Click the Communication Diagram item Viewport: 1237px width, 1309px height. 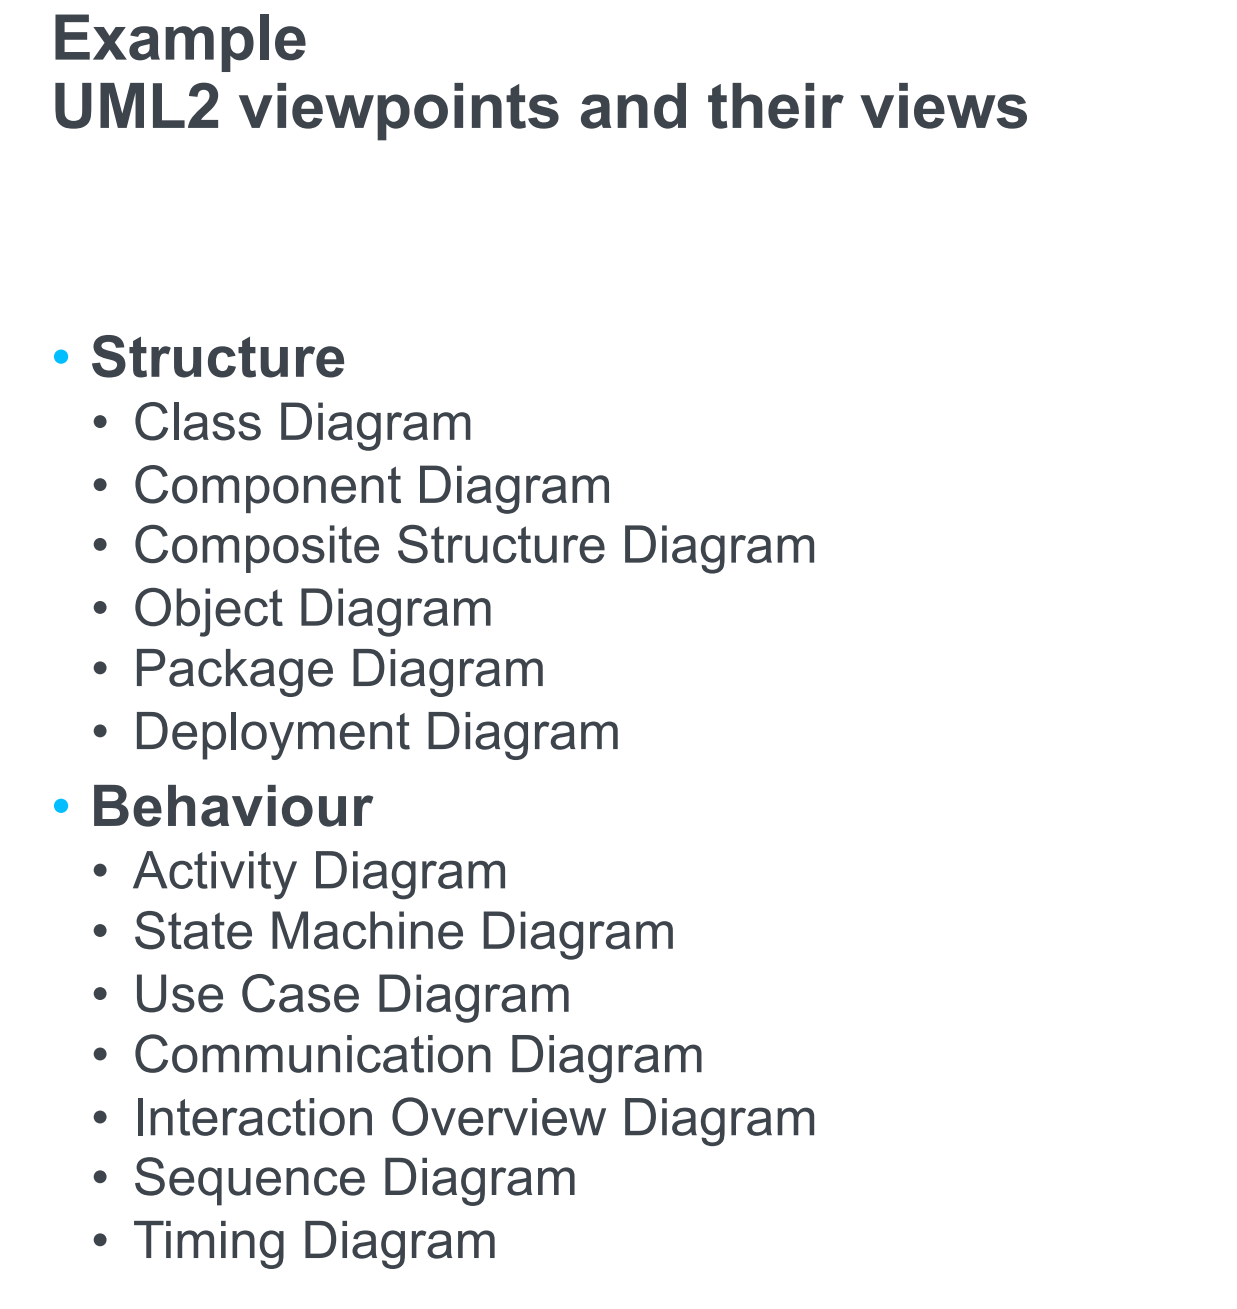419,1055
